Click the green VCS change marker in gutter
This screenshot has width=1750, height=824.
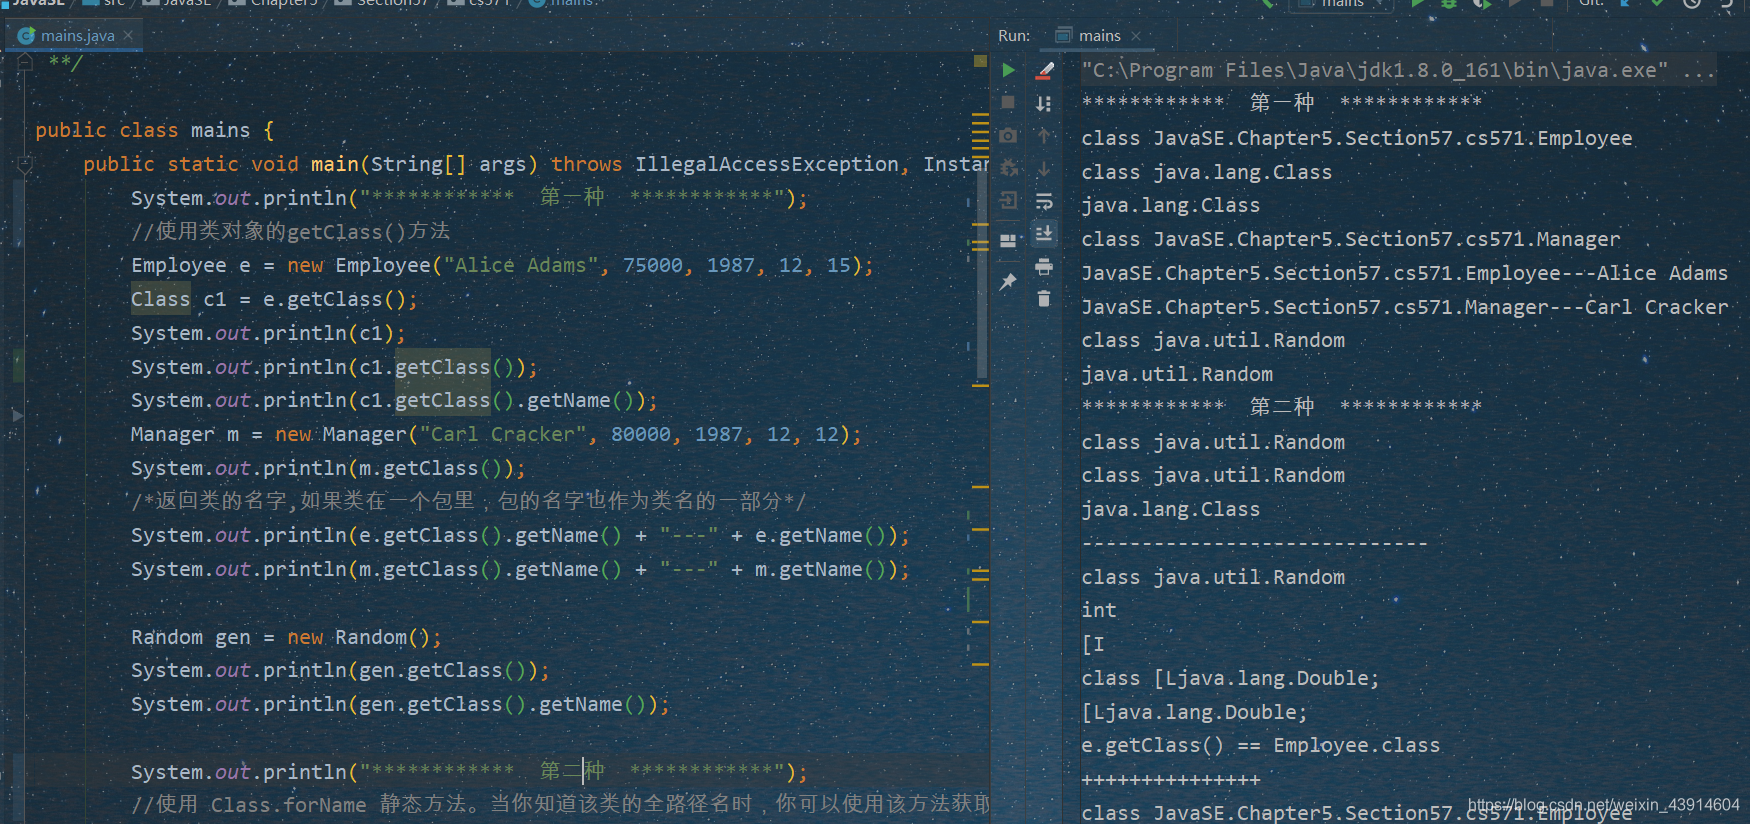point(19,367)
